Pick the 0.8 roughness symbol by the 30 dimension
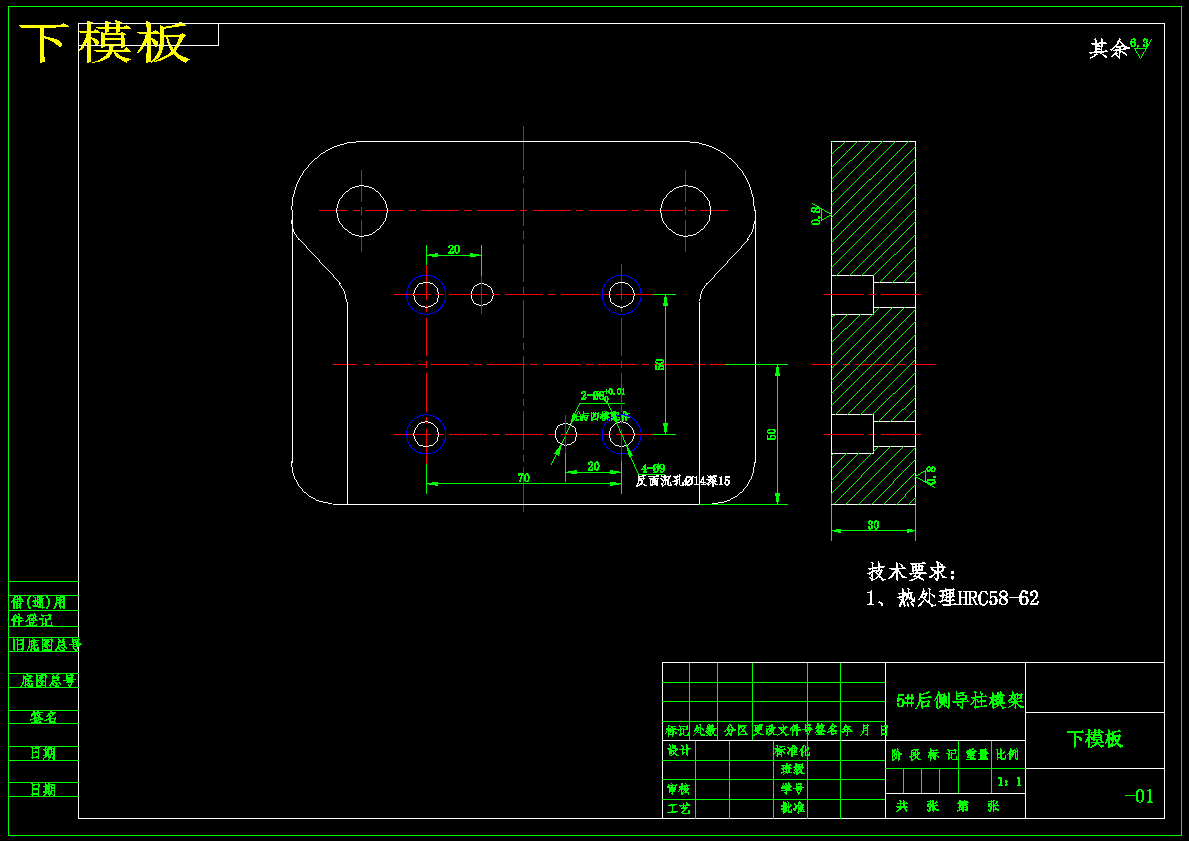This screenshot has height=841, width=1189. [927, 476]
